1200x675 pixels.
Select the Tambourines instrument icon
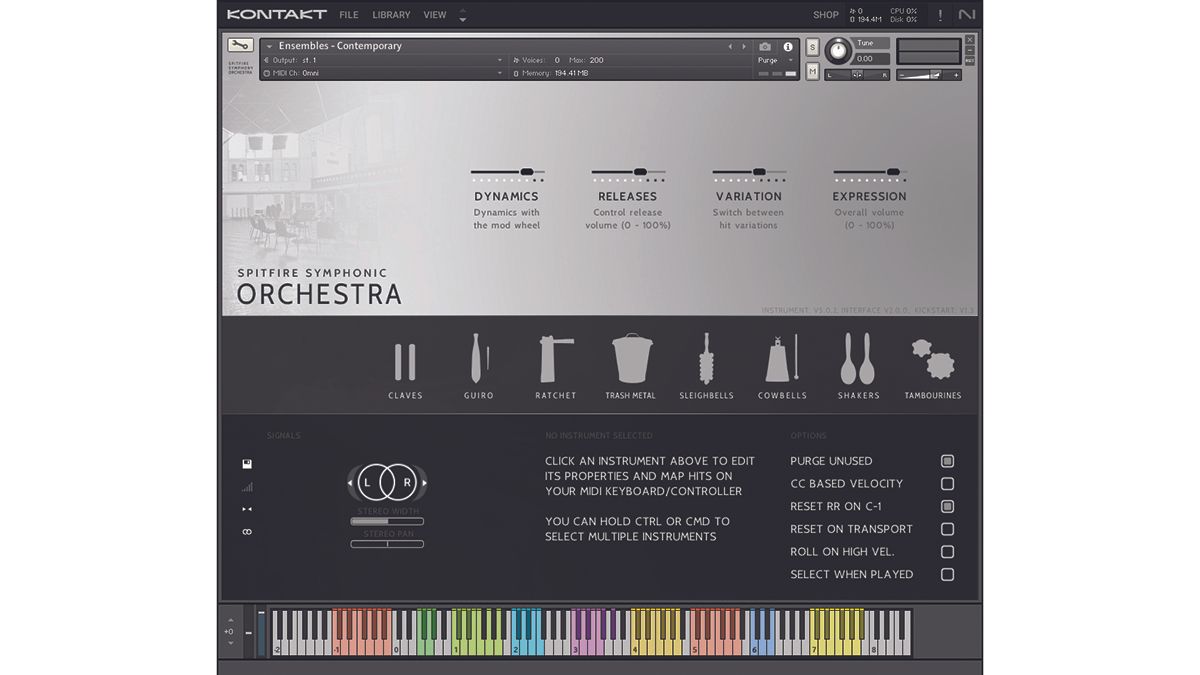click(x=933, y=358)
